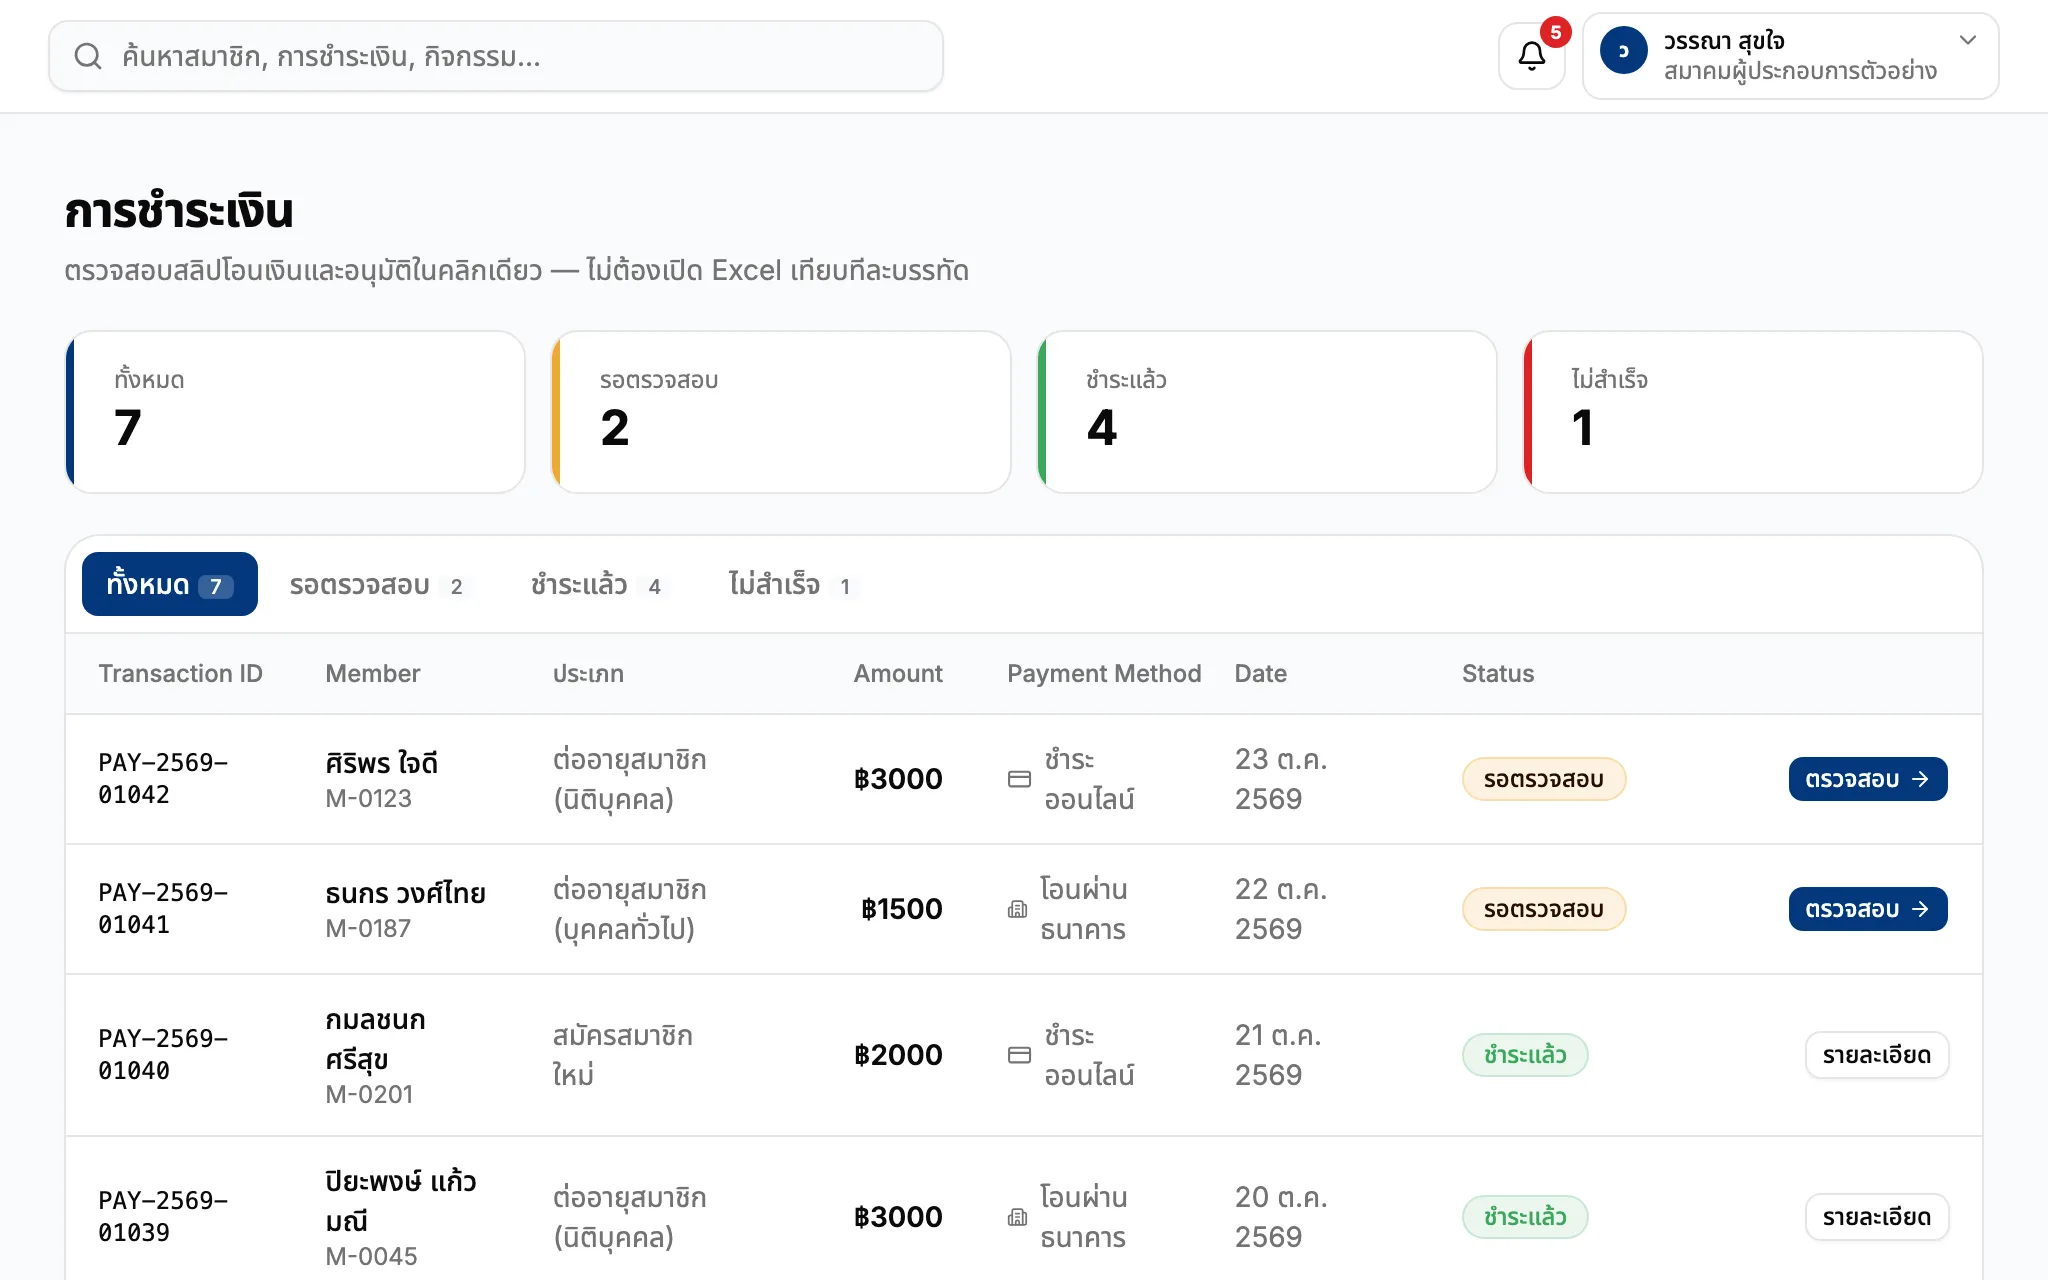
Task: Click the user avatar circle
Action: tap(1623, 51)
